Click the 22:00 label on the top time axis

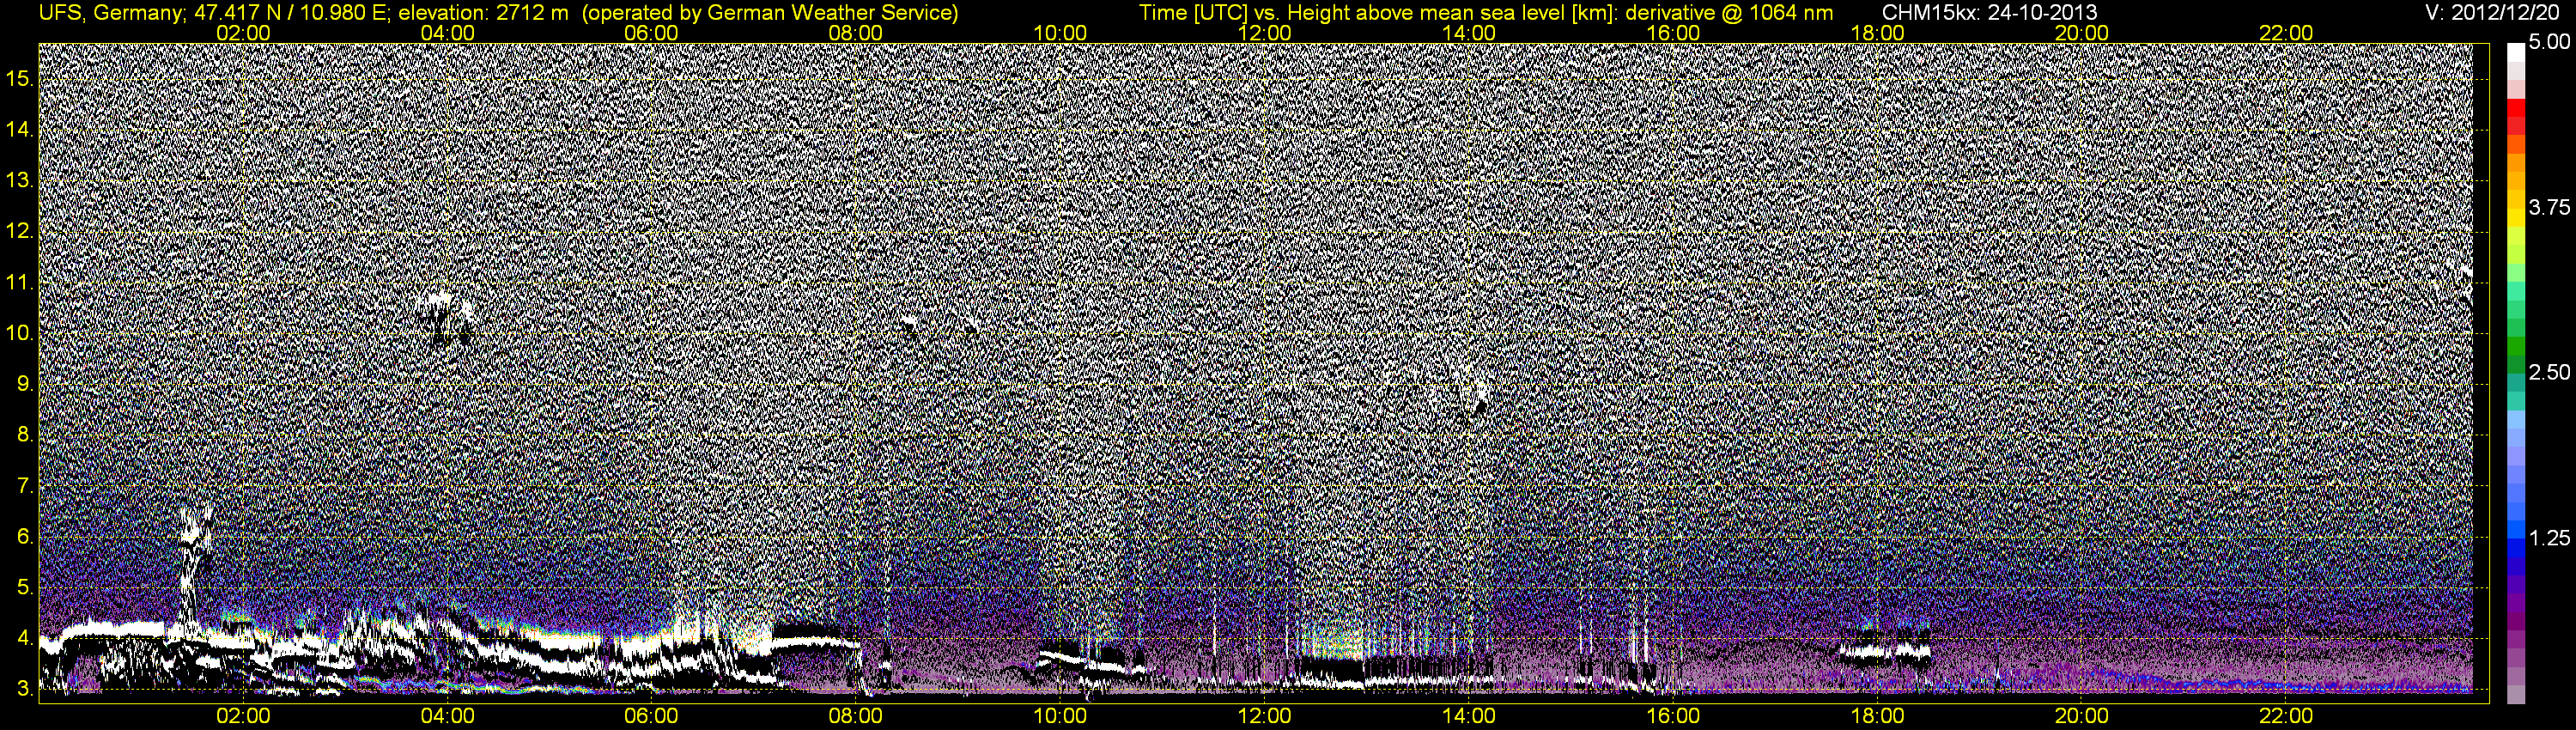pyautogui.click(x=2286, y=33)
